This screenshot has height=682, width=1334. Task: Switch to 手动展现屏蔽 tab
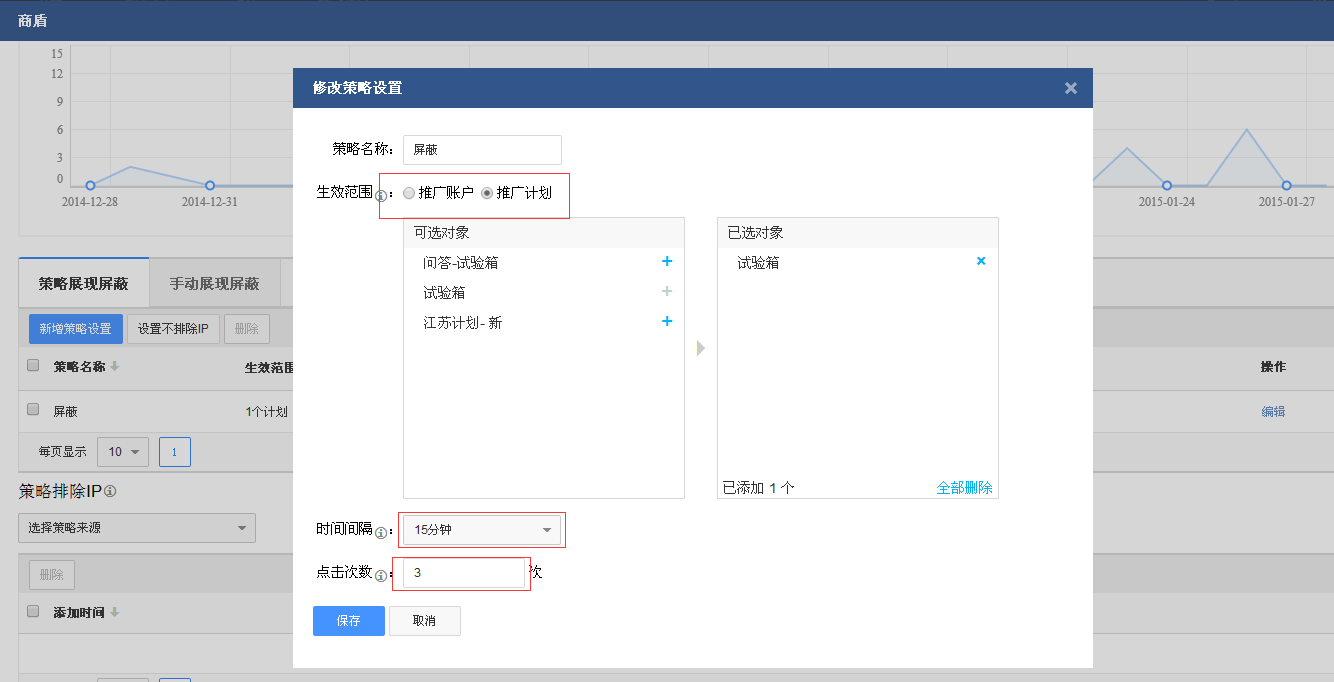(214, 284)
